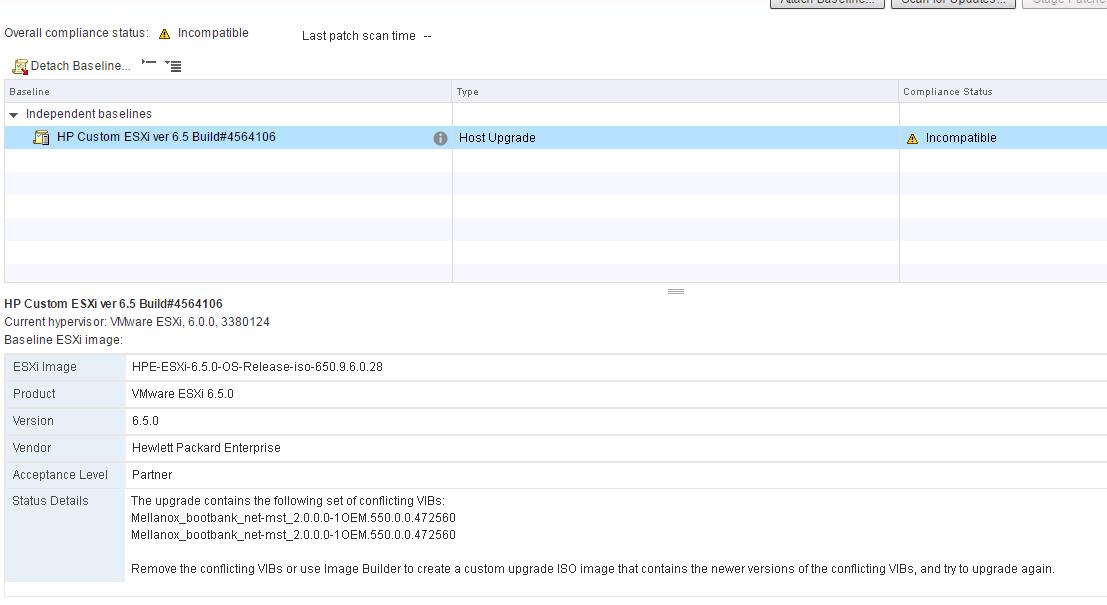Click the info icon on HP Custom ESXi row

click(440, 139)
